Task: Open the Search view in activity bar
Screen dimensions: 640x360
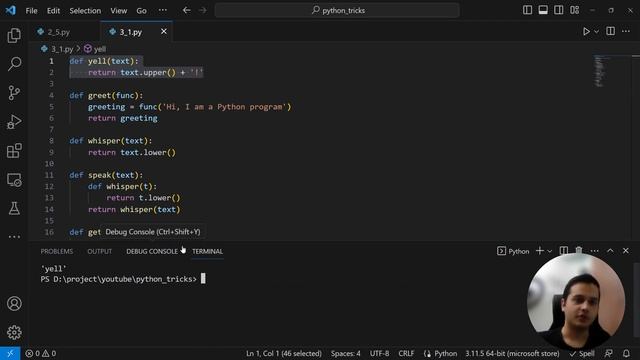Action: [x=14, y=64]
